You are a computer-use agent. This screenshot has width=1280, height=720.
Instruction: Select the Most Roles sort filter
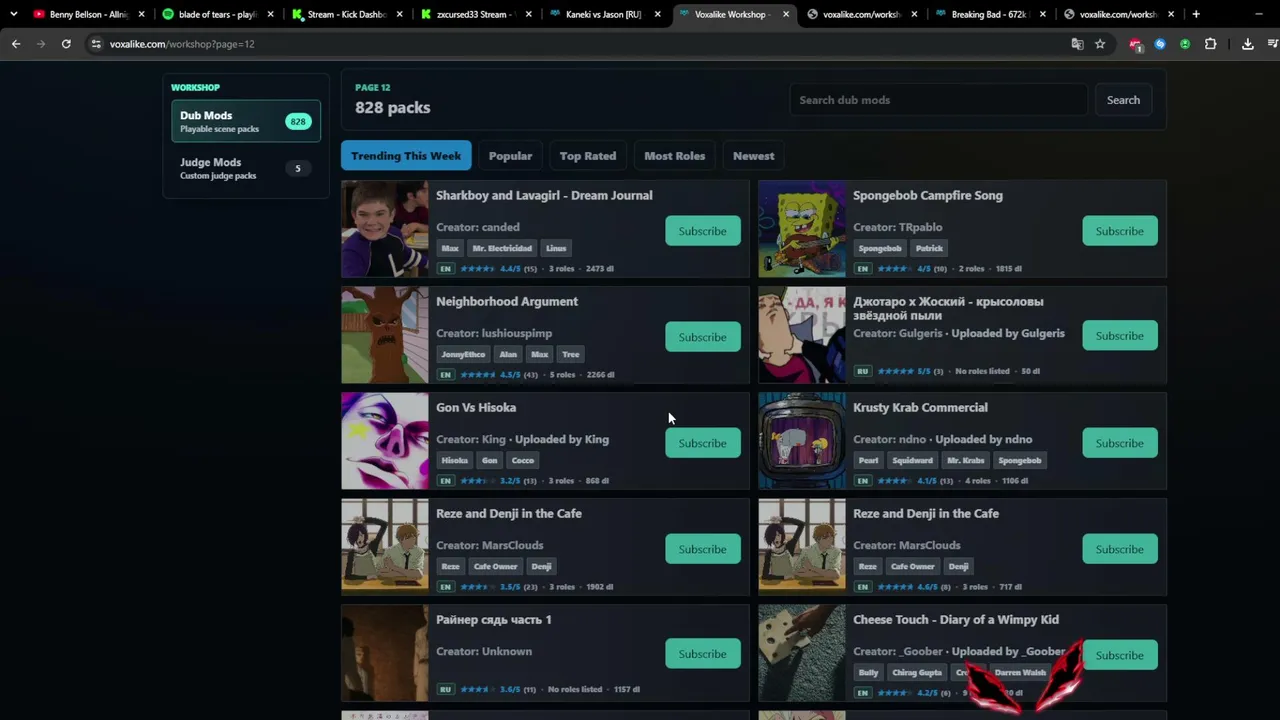[675, 156]
